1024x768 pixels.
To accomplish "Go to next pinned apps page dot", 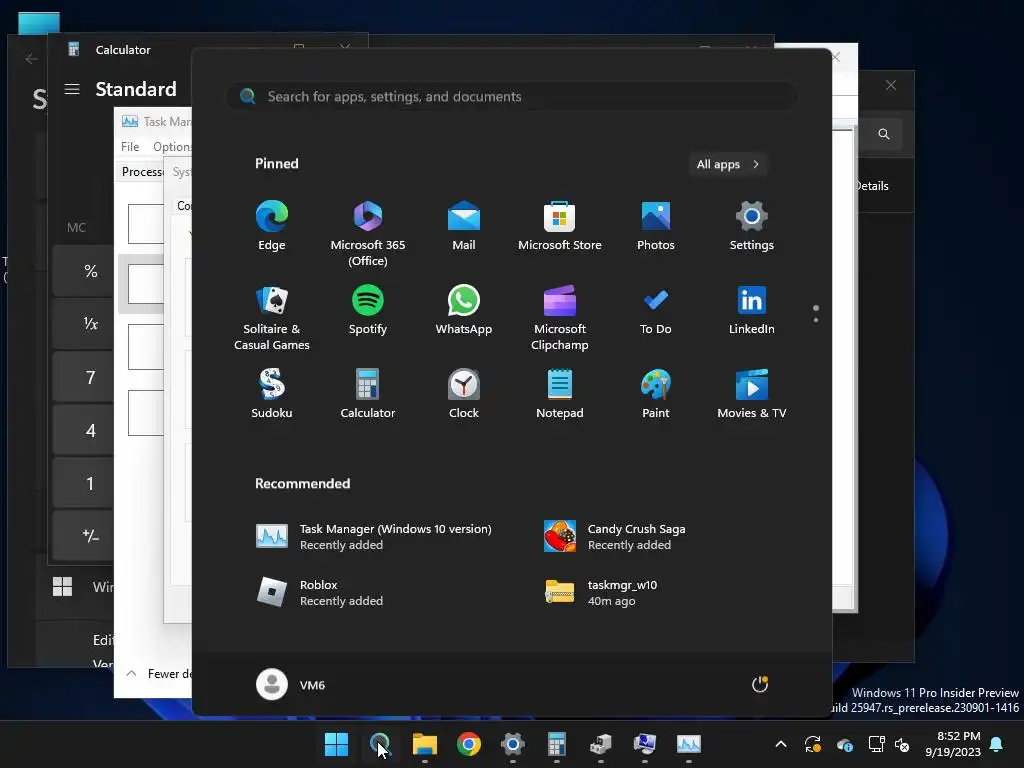I will 816,320.
